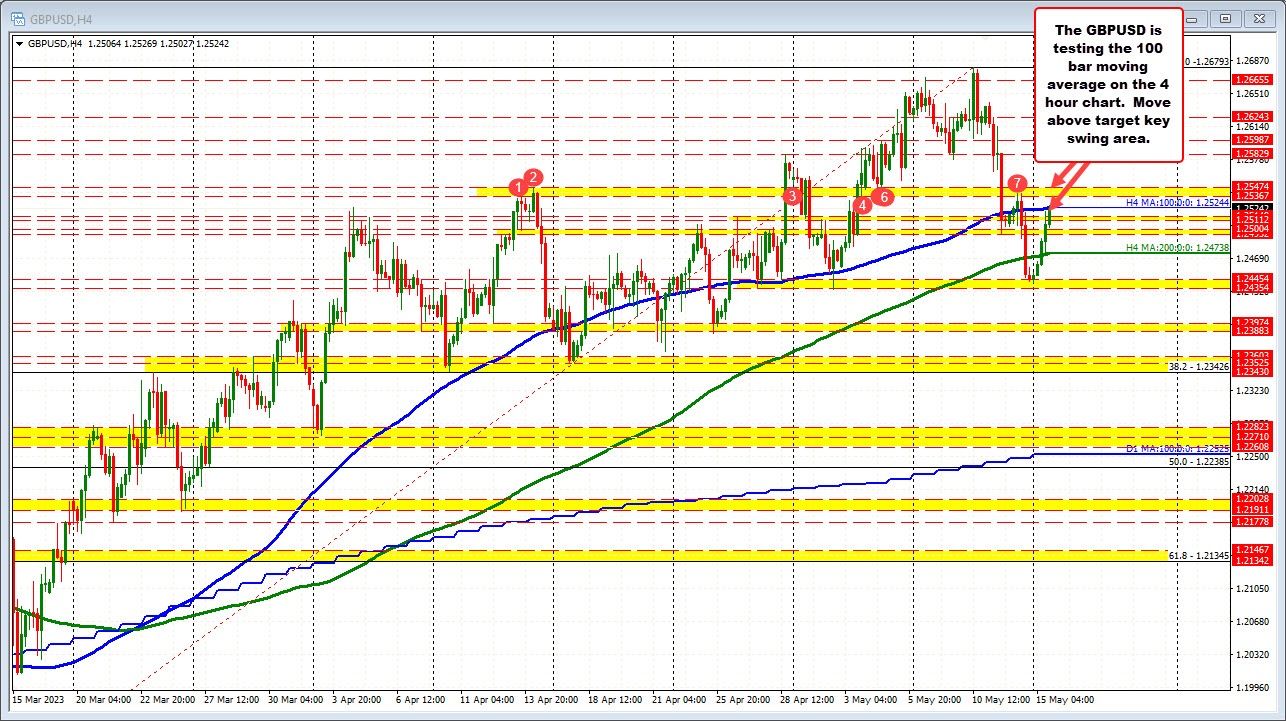The width and height of the screenshot is (1286, 721).
Task: Click the 1.21778 red price label
Action: pos(1252,521)
